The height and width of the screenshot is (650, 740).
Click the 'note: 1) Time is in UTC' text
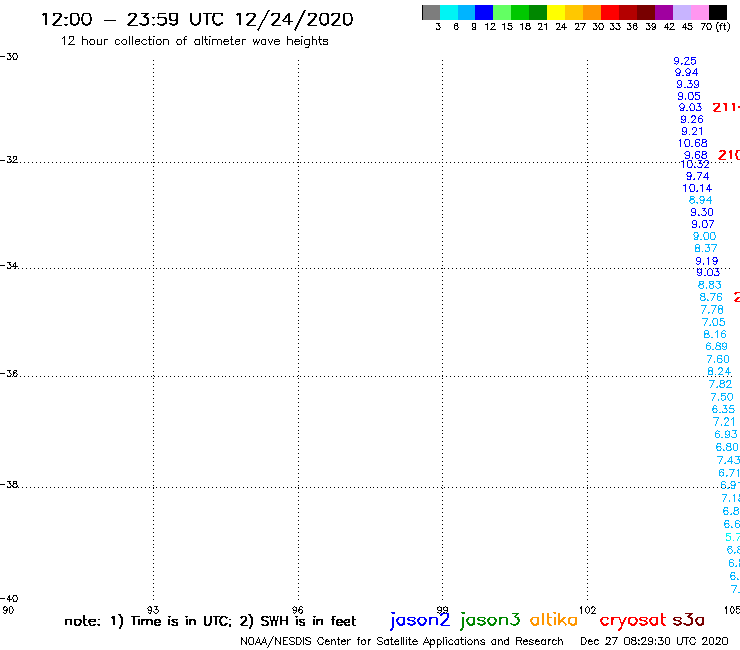pyautogui.click(x=148, y=621)
